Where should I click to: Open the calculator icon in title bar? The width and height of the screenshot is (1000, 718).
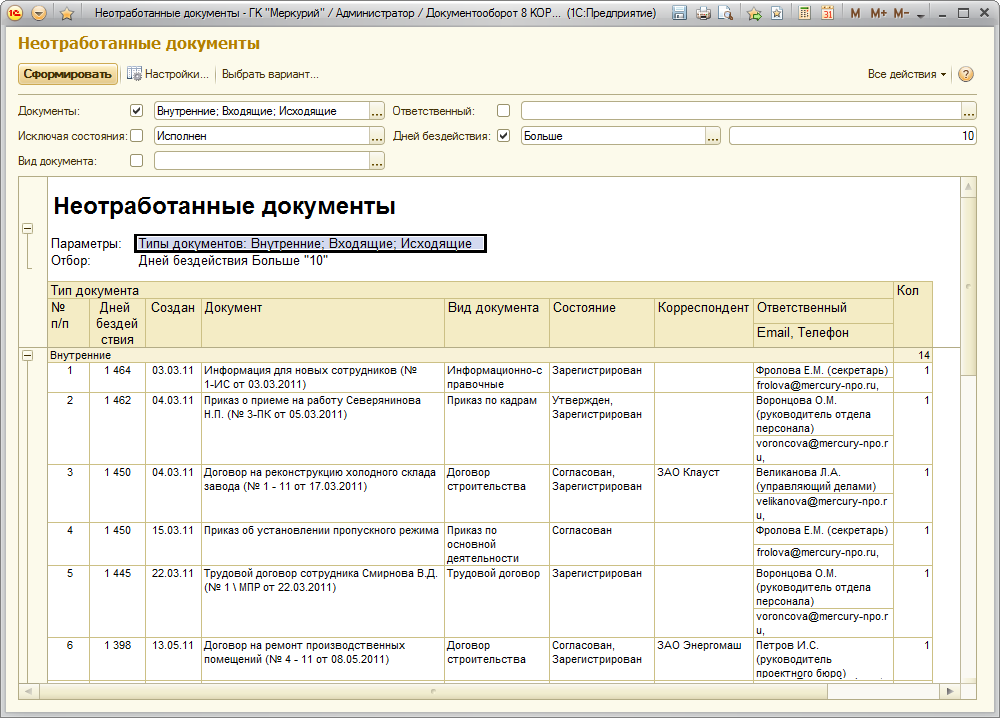805,13
